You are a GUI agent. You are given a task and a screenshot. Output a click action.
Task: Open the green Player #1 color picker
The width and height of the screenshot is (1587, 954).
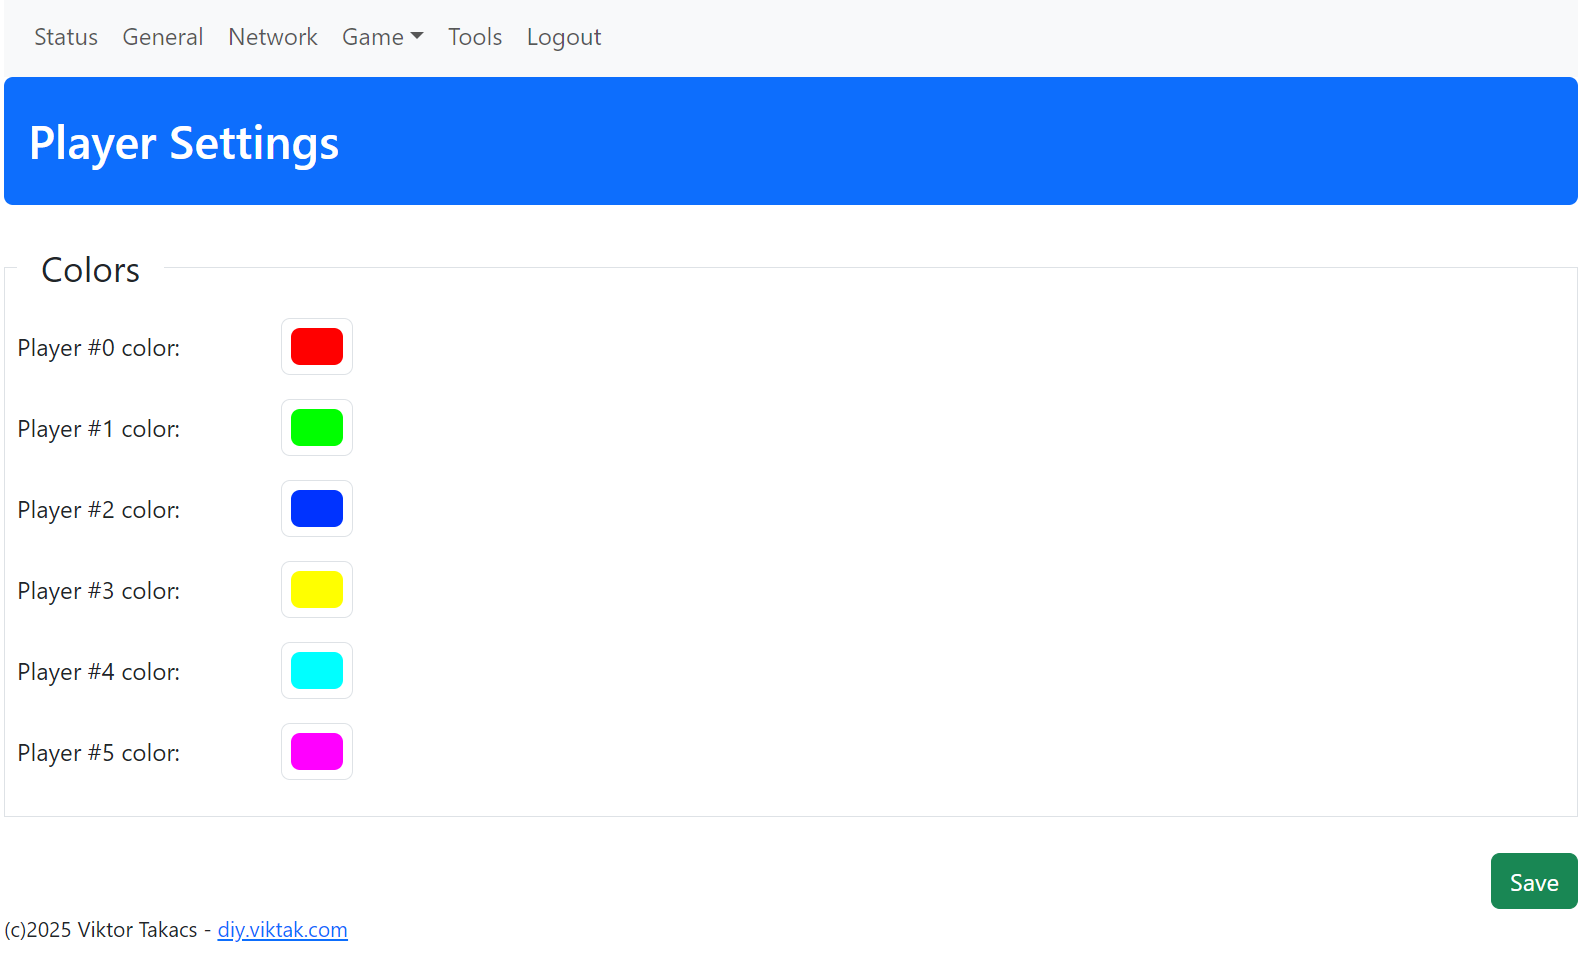[x=317, y=428]
